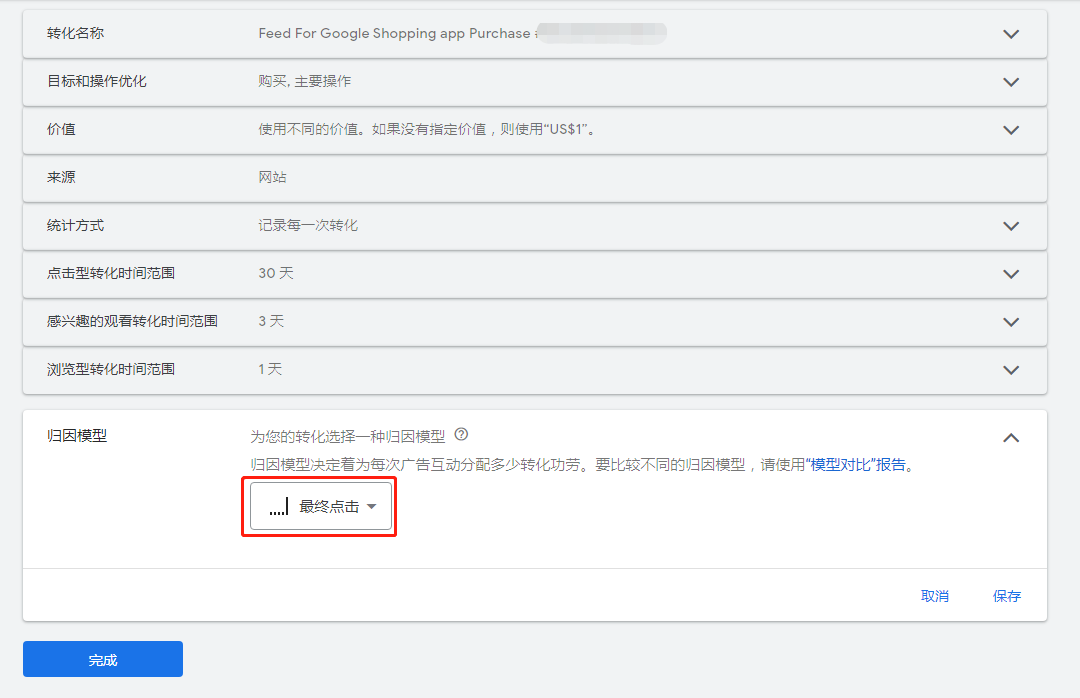
Task: Click the 取消 button
Action: (935, 596)
